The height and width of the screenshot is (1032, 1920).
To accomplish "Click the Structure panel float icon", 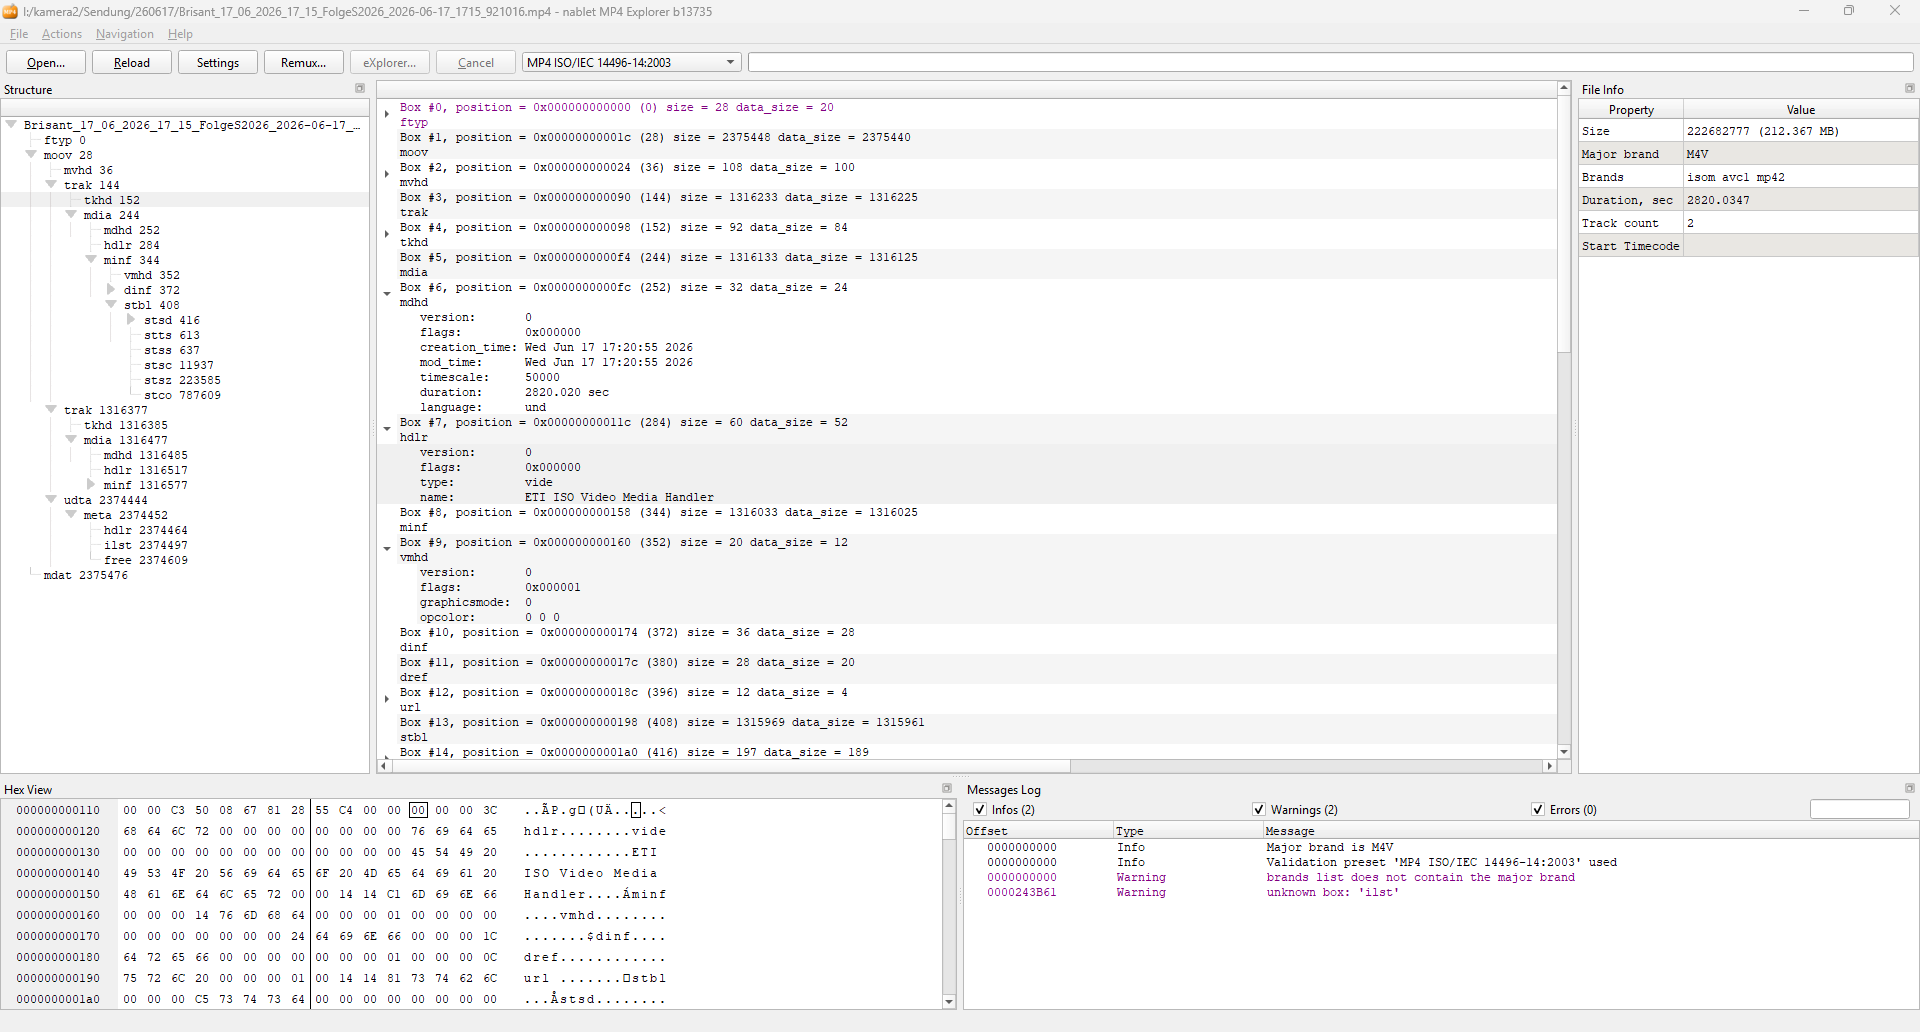I will (360, 89).
